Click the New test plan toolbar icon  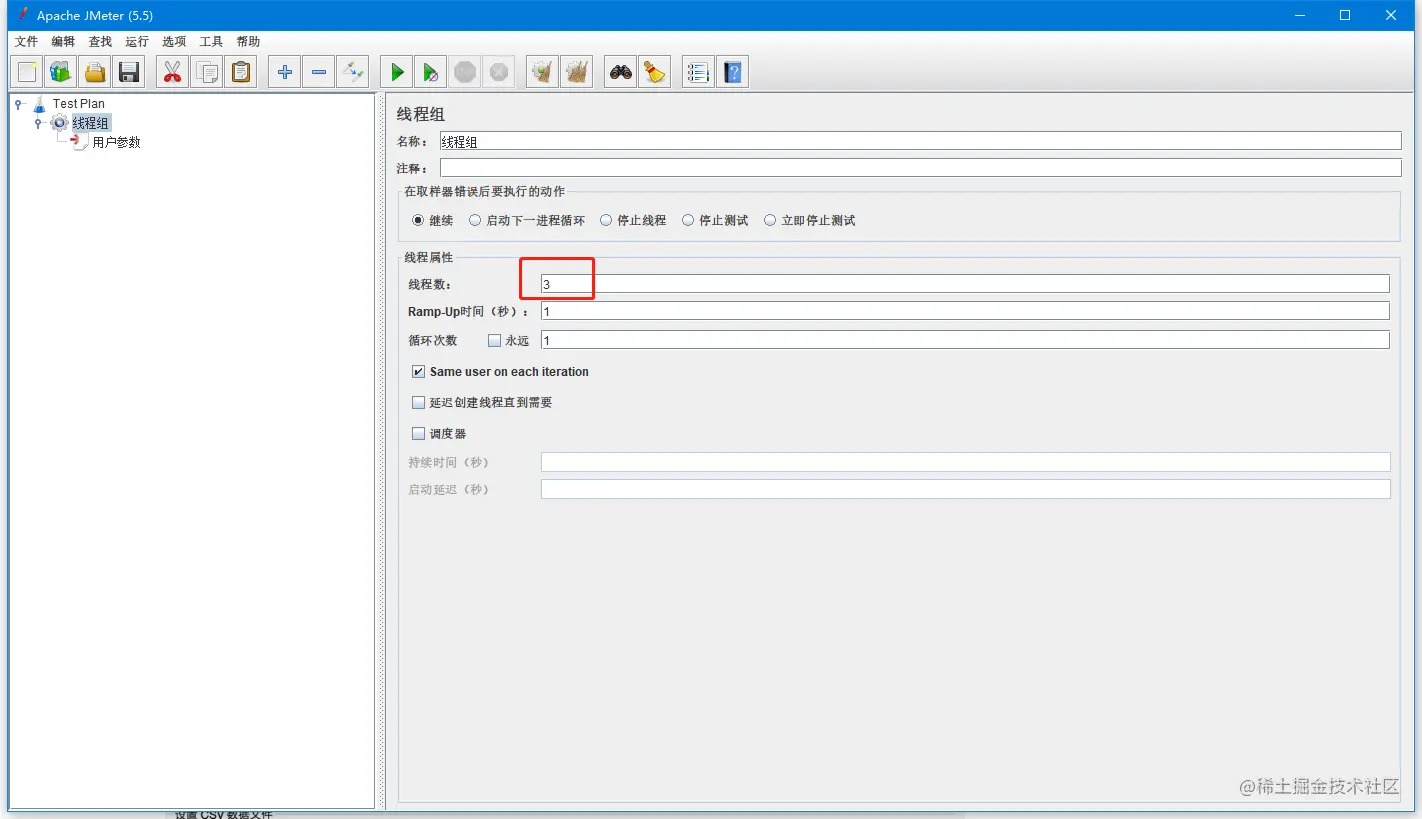point(27,72)
